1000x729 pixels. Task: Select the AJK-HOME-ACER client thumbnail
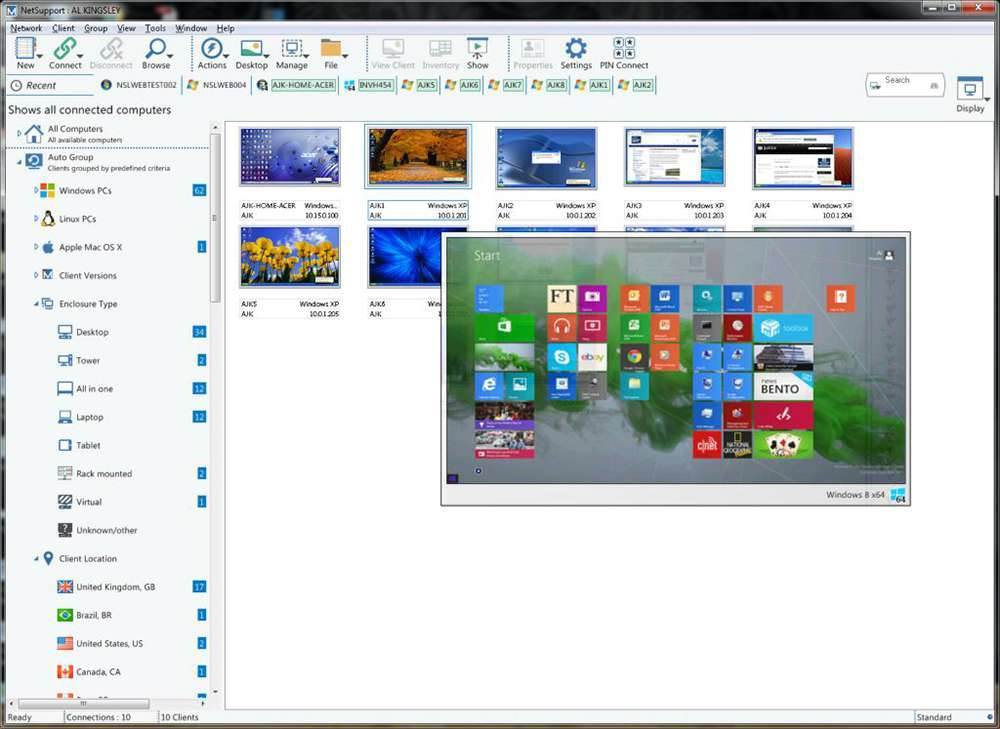pyautogui.click(x=290, y=157)
